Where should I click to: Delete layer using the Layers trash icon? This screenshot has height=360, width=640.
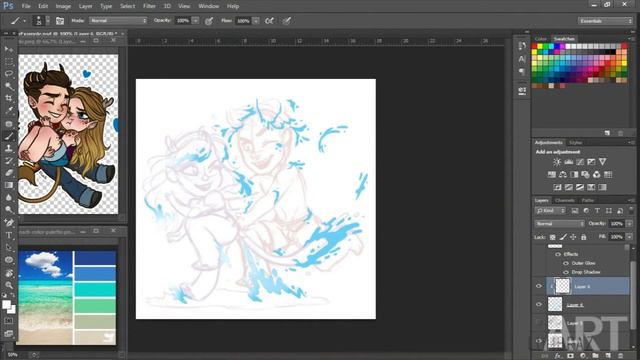pos(621,356)
